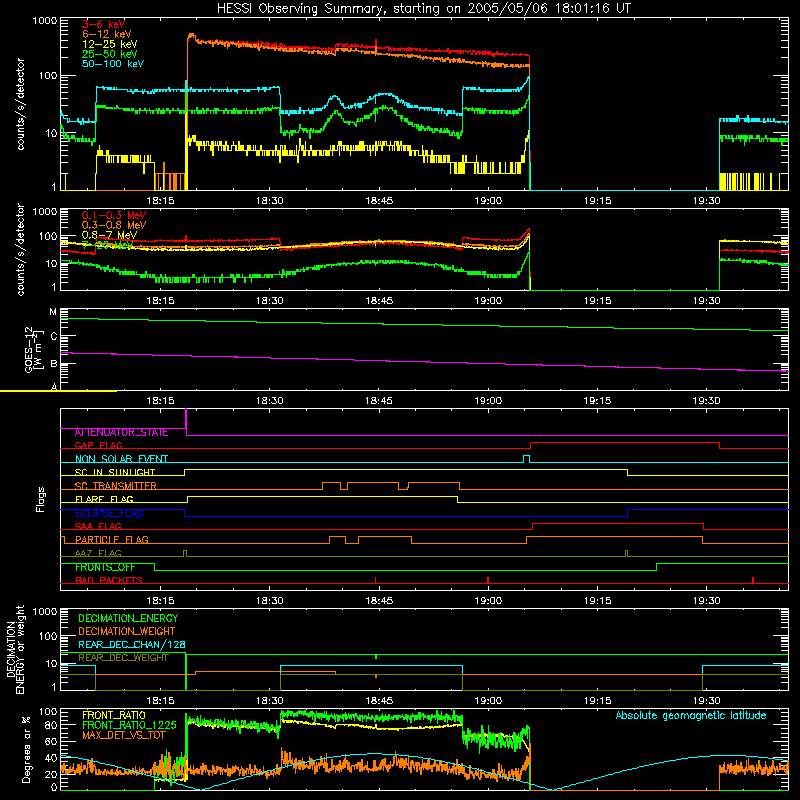Screen dimensions: 800x800
Task: Click the SC_TRANSMITTER flag label
Action: tap(115, 485)
